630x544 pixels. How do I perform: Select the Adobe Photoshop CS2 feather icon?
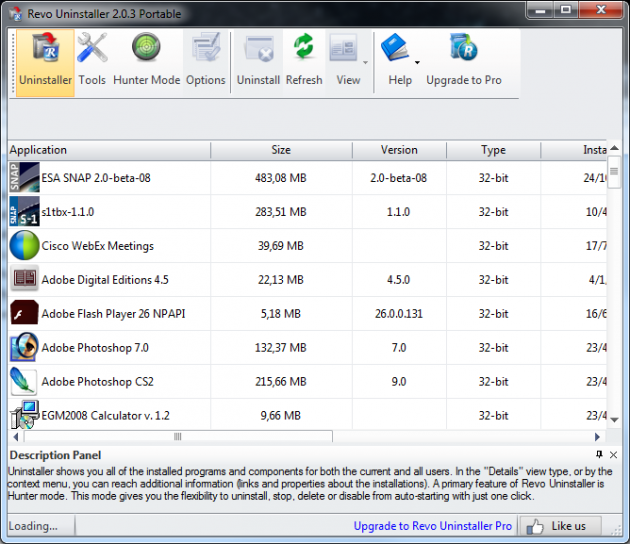[23, 380]
